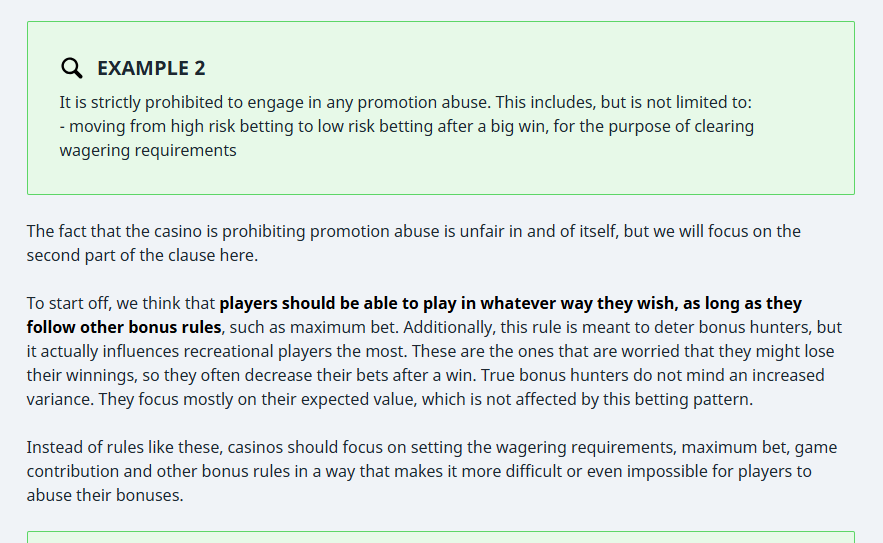
Task: Click the text 'abuse their bonuses'
Action: [104, 495]
